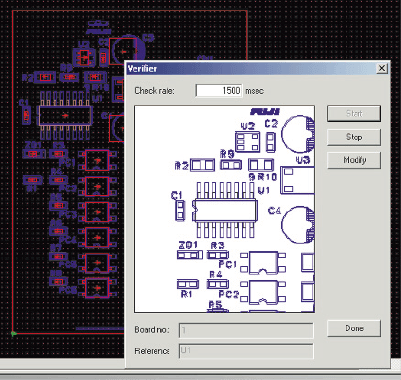
Task: Click the Modify button
Action: (354, 160)
